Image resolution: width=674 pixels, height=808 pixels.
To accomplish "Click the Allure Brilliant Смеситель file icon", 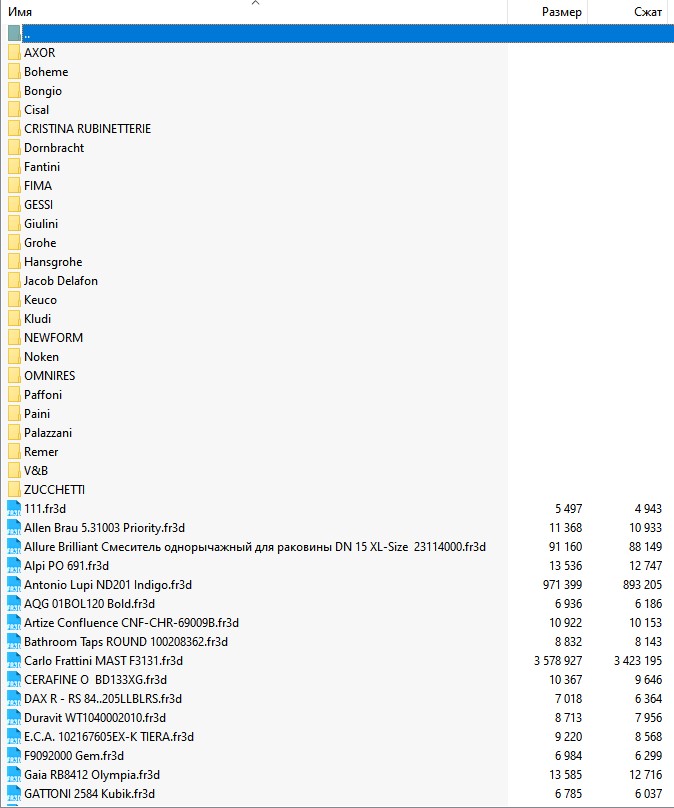I will (x=14, y=547).
